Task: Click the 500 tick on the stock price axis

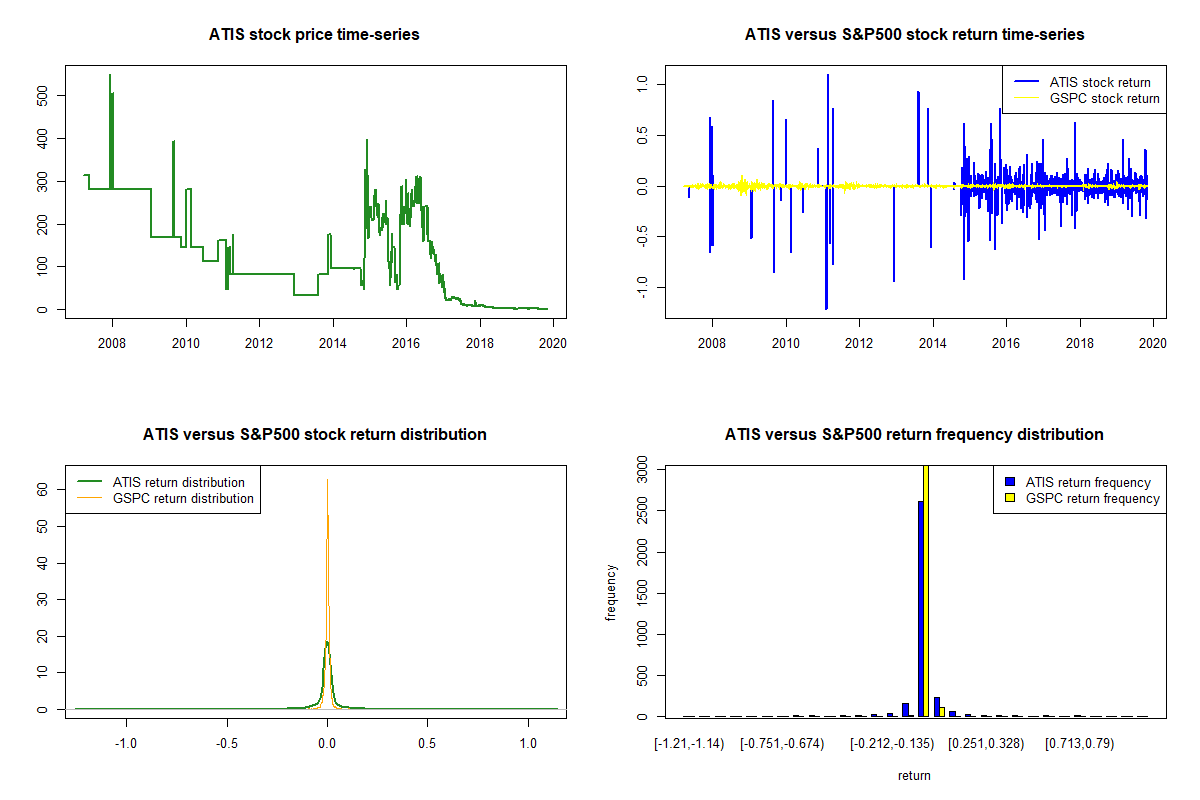Action: tap(44, 95)
